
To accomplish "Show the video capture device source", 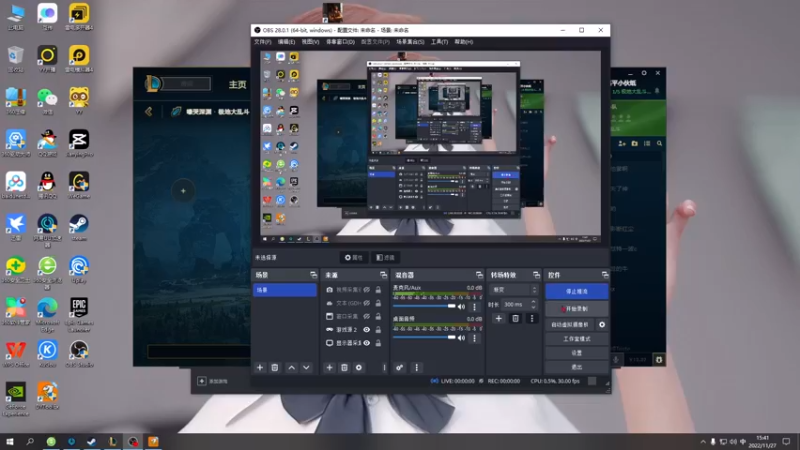I will click(x=366, y=290).
